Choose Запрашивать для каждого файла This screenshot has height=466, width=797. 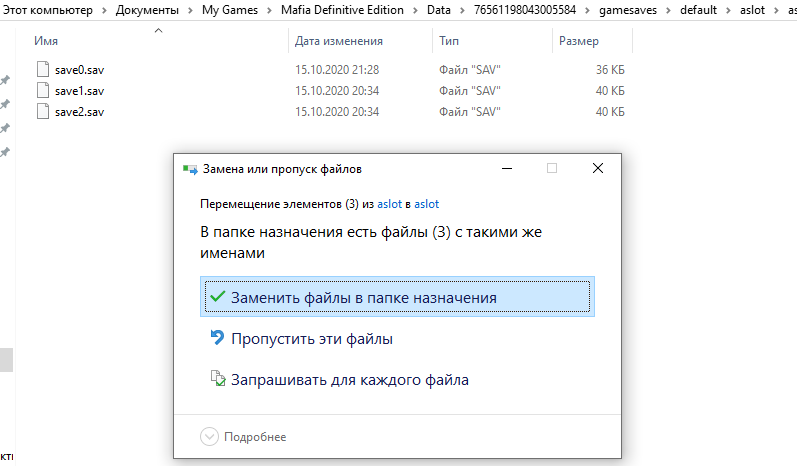[x=350, y=380]
